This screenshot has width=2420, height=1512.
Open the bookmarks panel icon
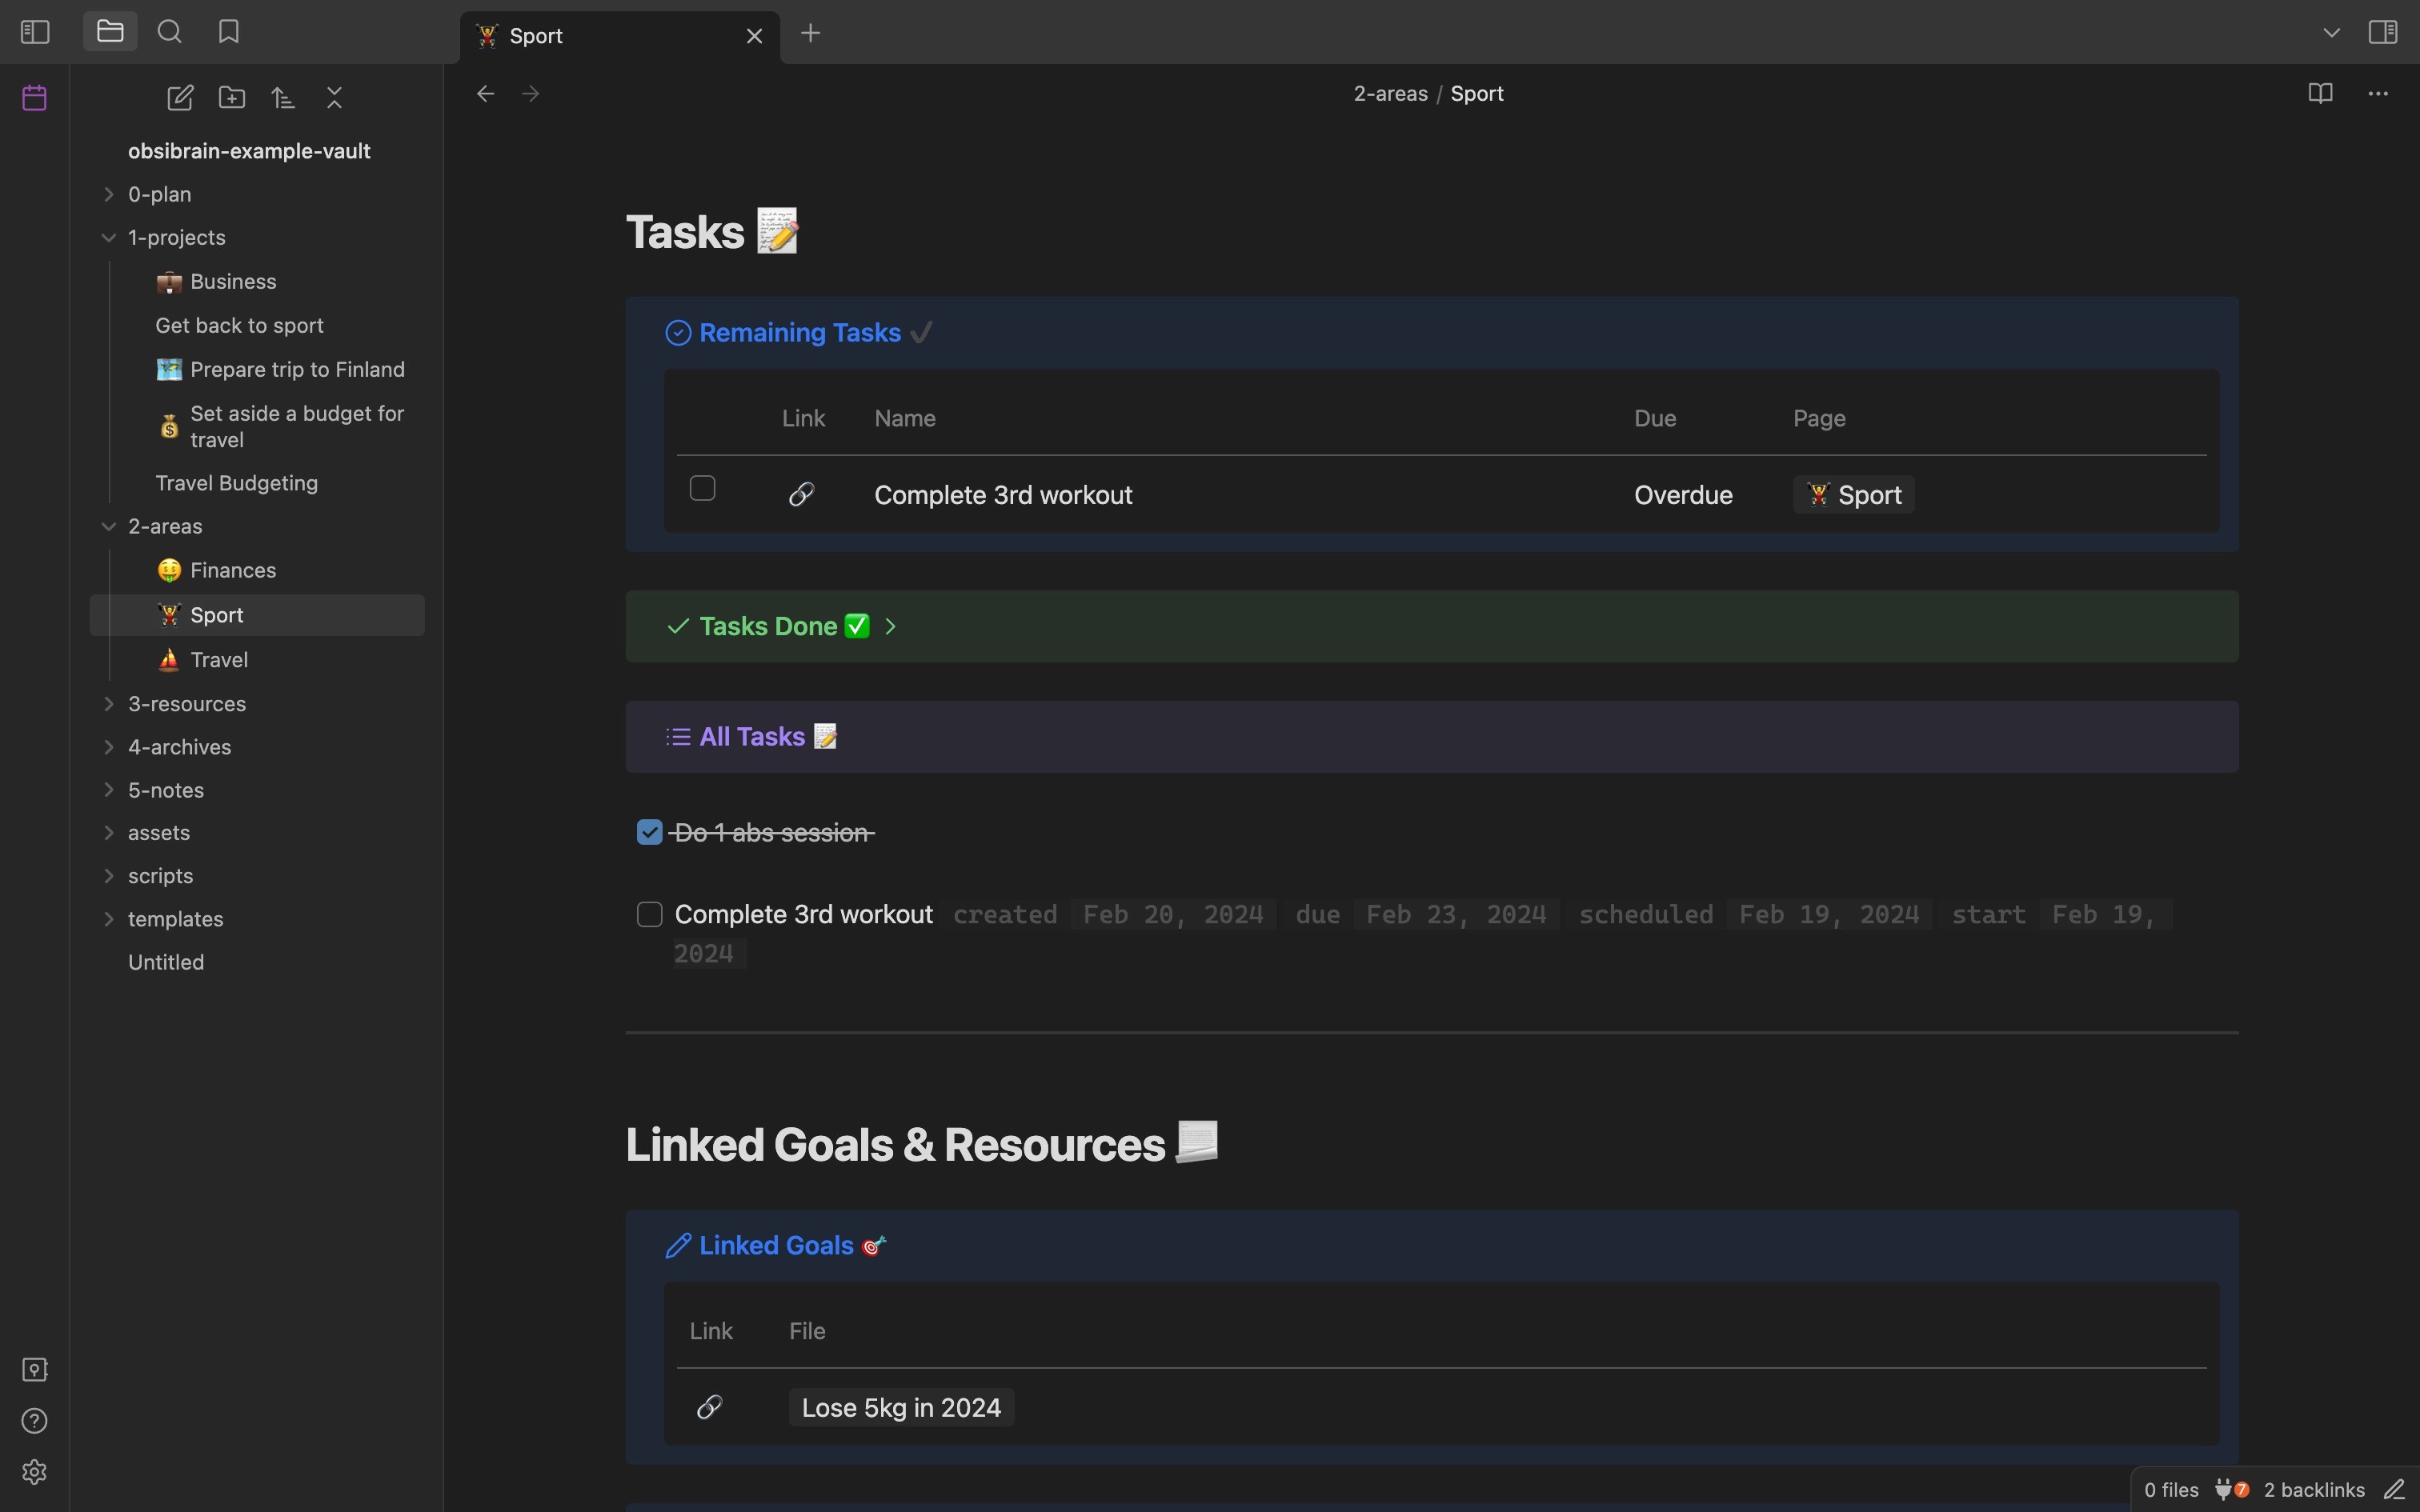click(229, 32)
